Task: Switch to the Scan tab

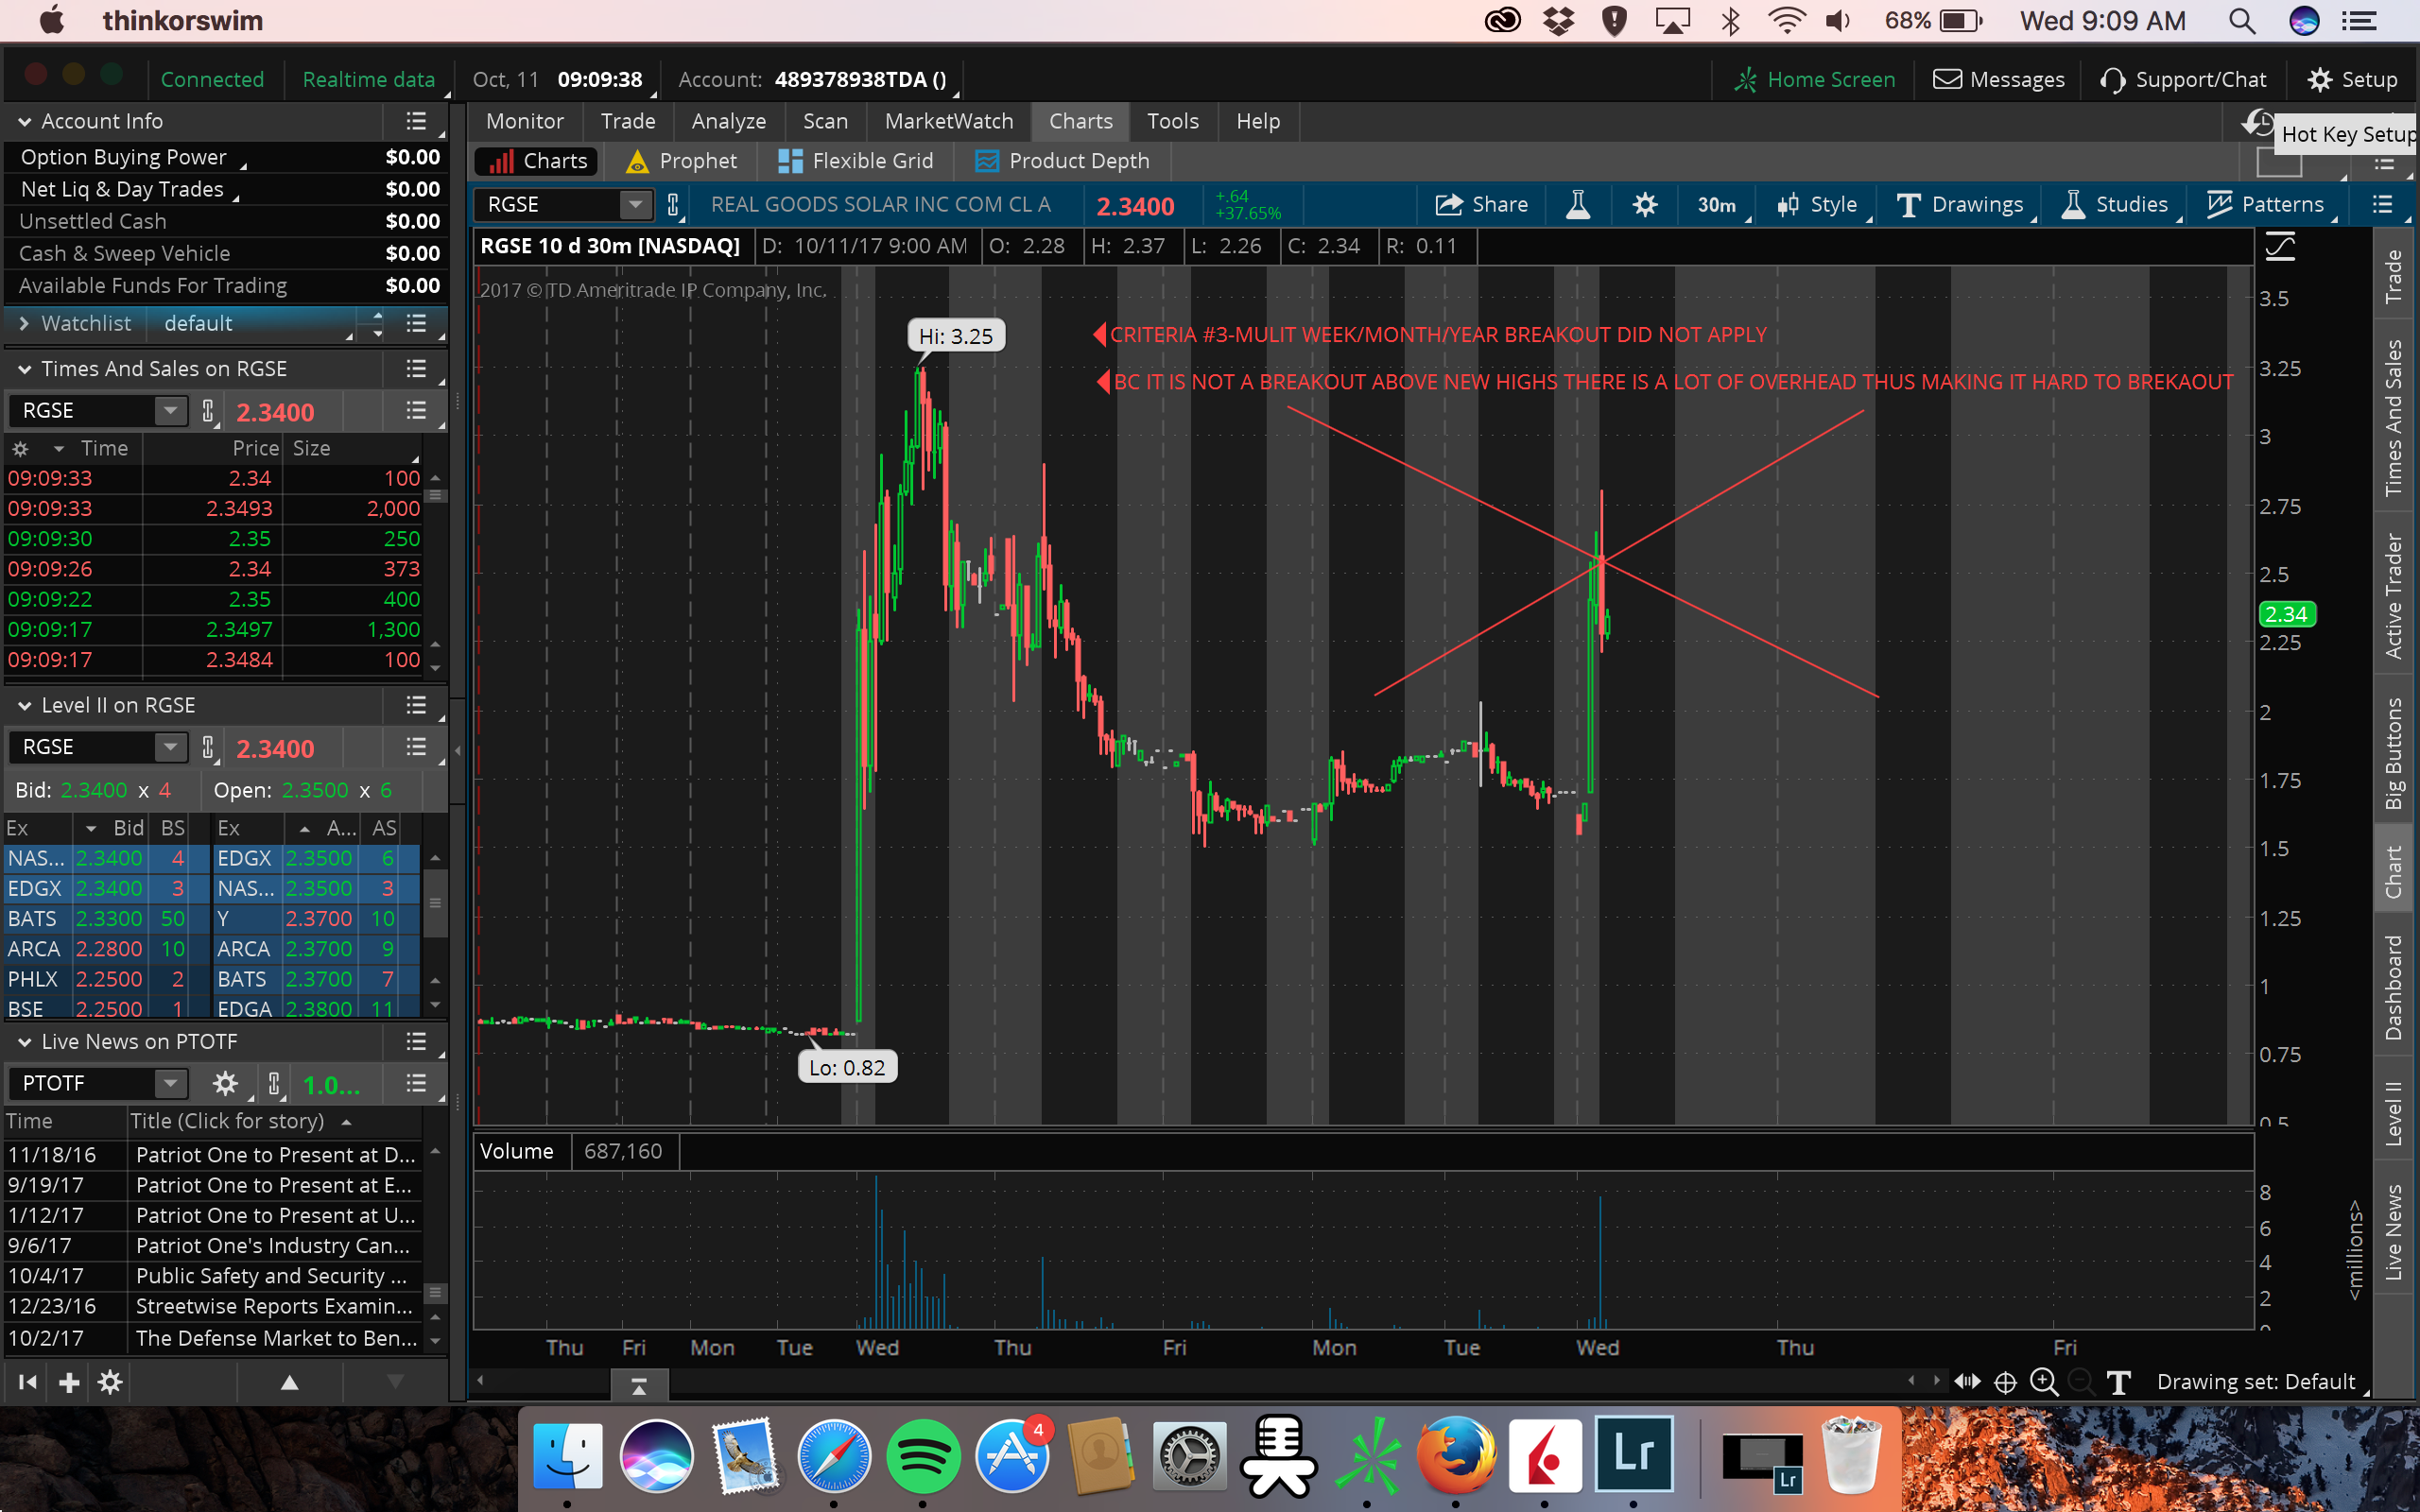Action: (x=824, y=121)
